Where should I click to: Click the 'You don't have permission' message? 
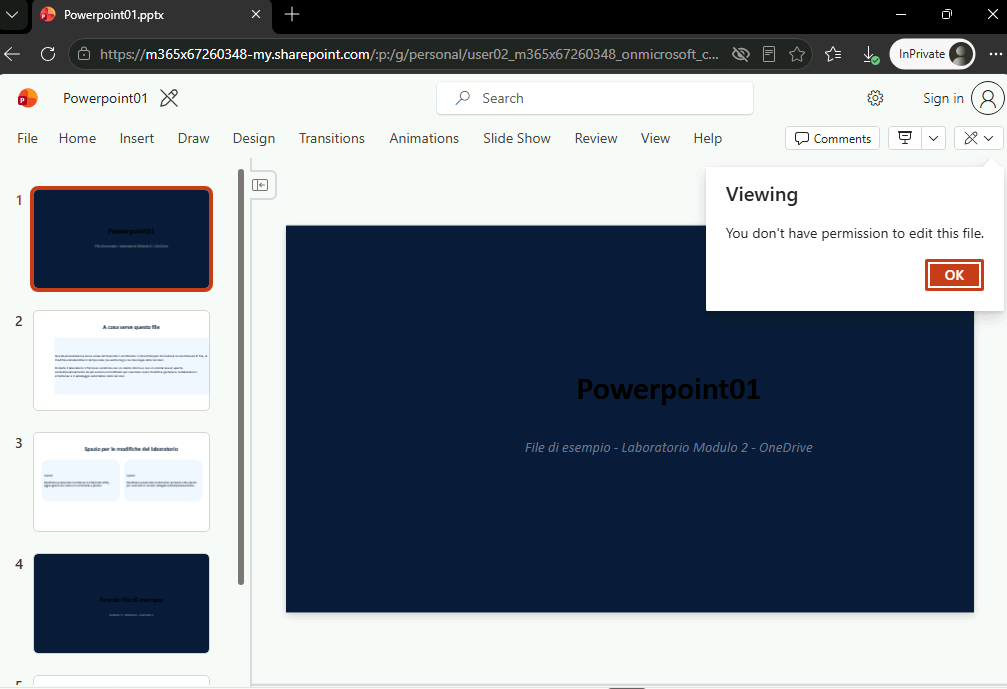pos(854,233)
